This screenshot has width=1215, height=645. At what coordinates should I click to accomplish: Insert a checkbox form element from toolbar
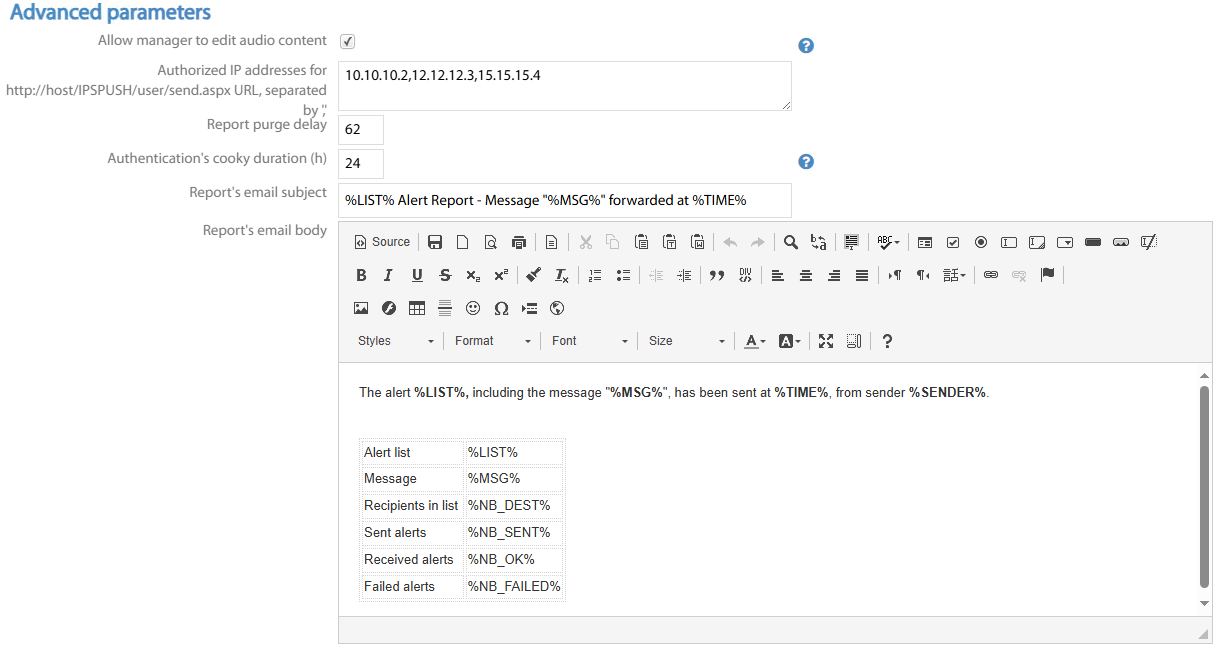(x=953, y=242)
